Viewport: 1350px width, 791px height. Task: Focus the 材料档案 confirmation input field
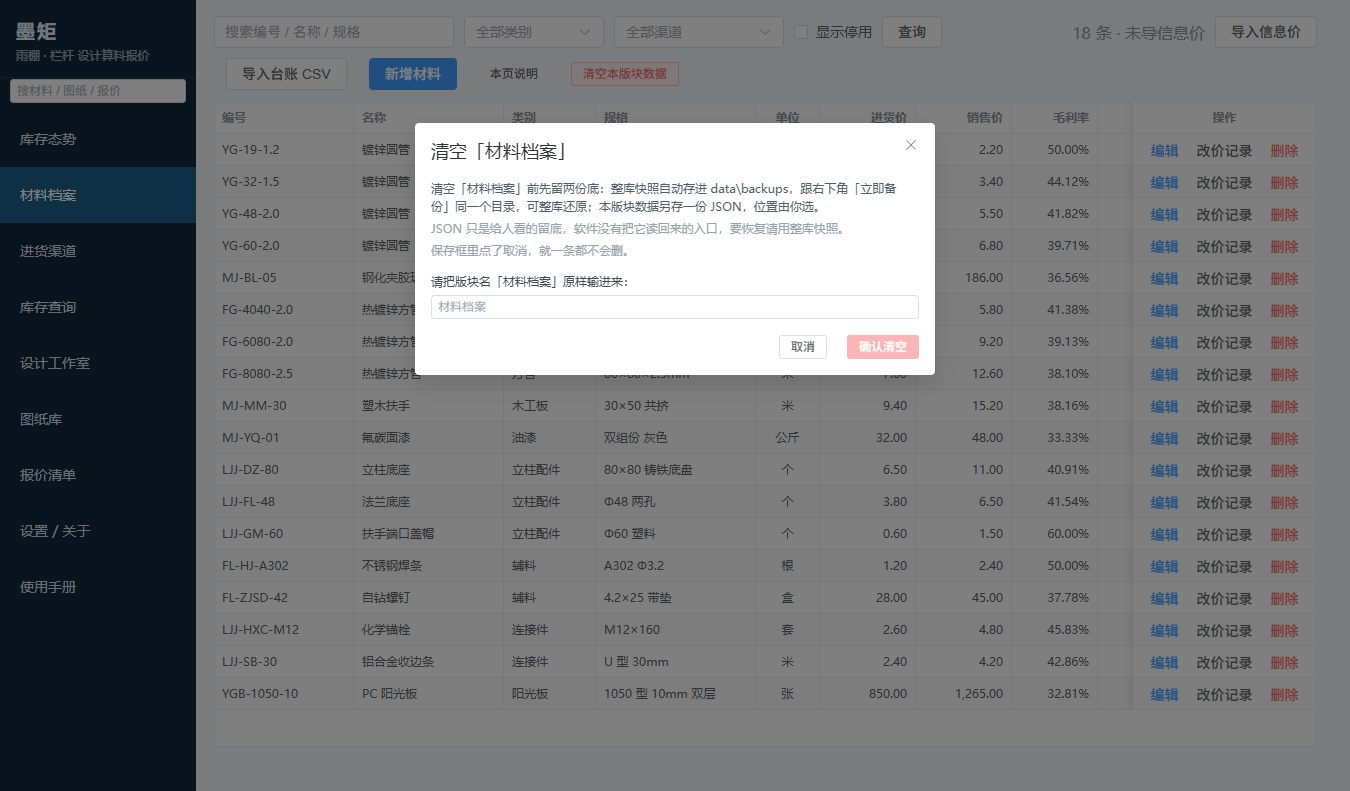coord(675,307)
